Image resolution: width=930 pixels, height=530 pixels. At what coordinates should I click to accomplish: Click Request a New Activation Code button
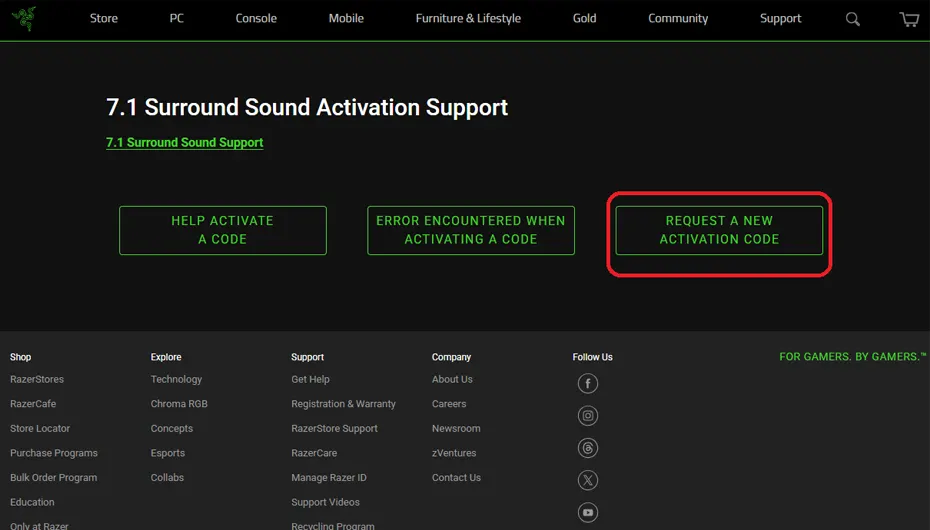point(719,230)
